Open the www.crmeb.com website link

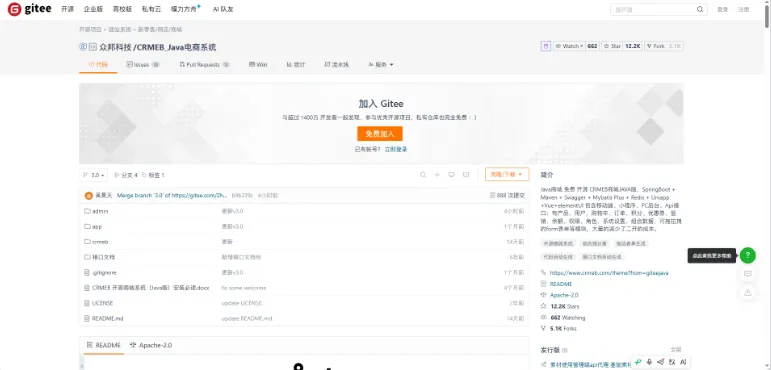[609, 273]
